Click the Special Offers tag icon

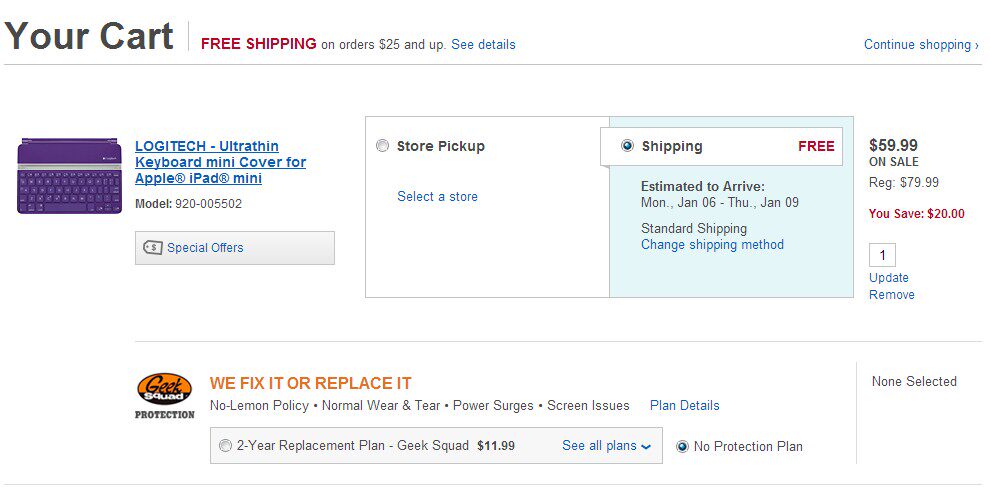(153, 248)
